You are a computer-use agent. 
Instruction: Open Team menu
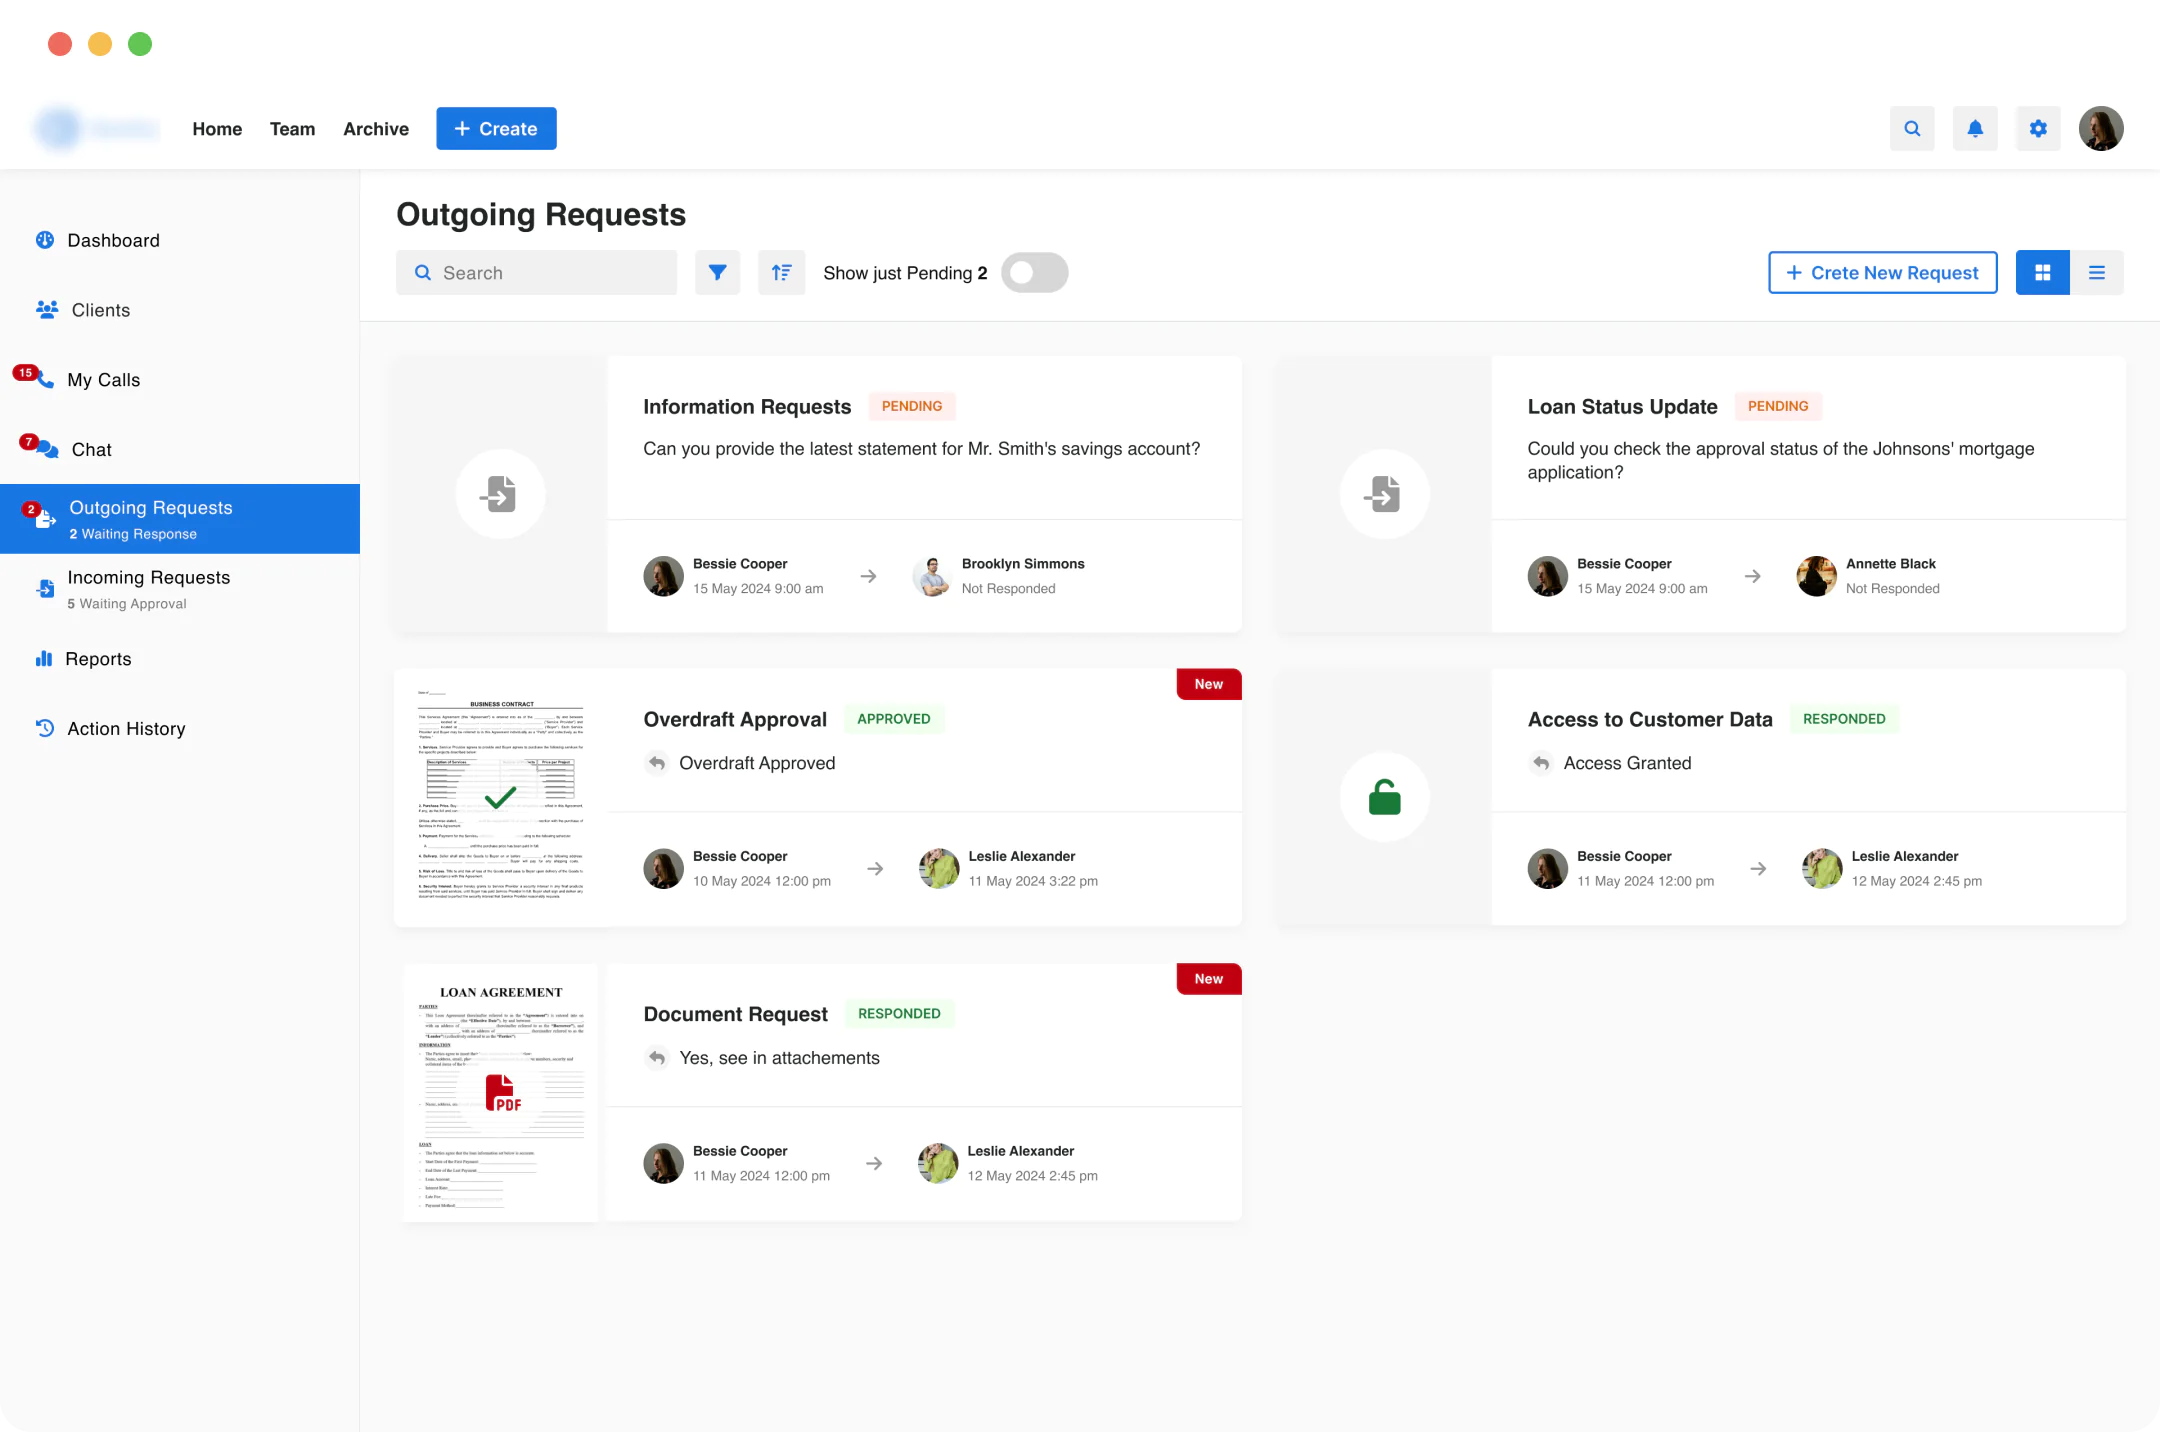292,129
